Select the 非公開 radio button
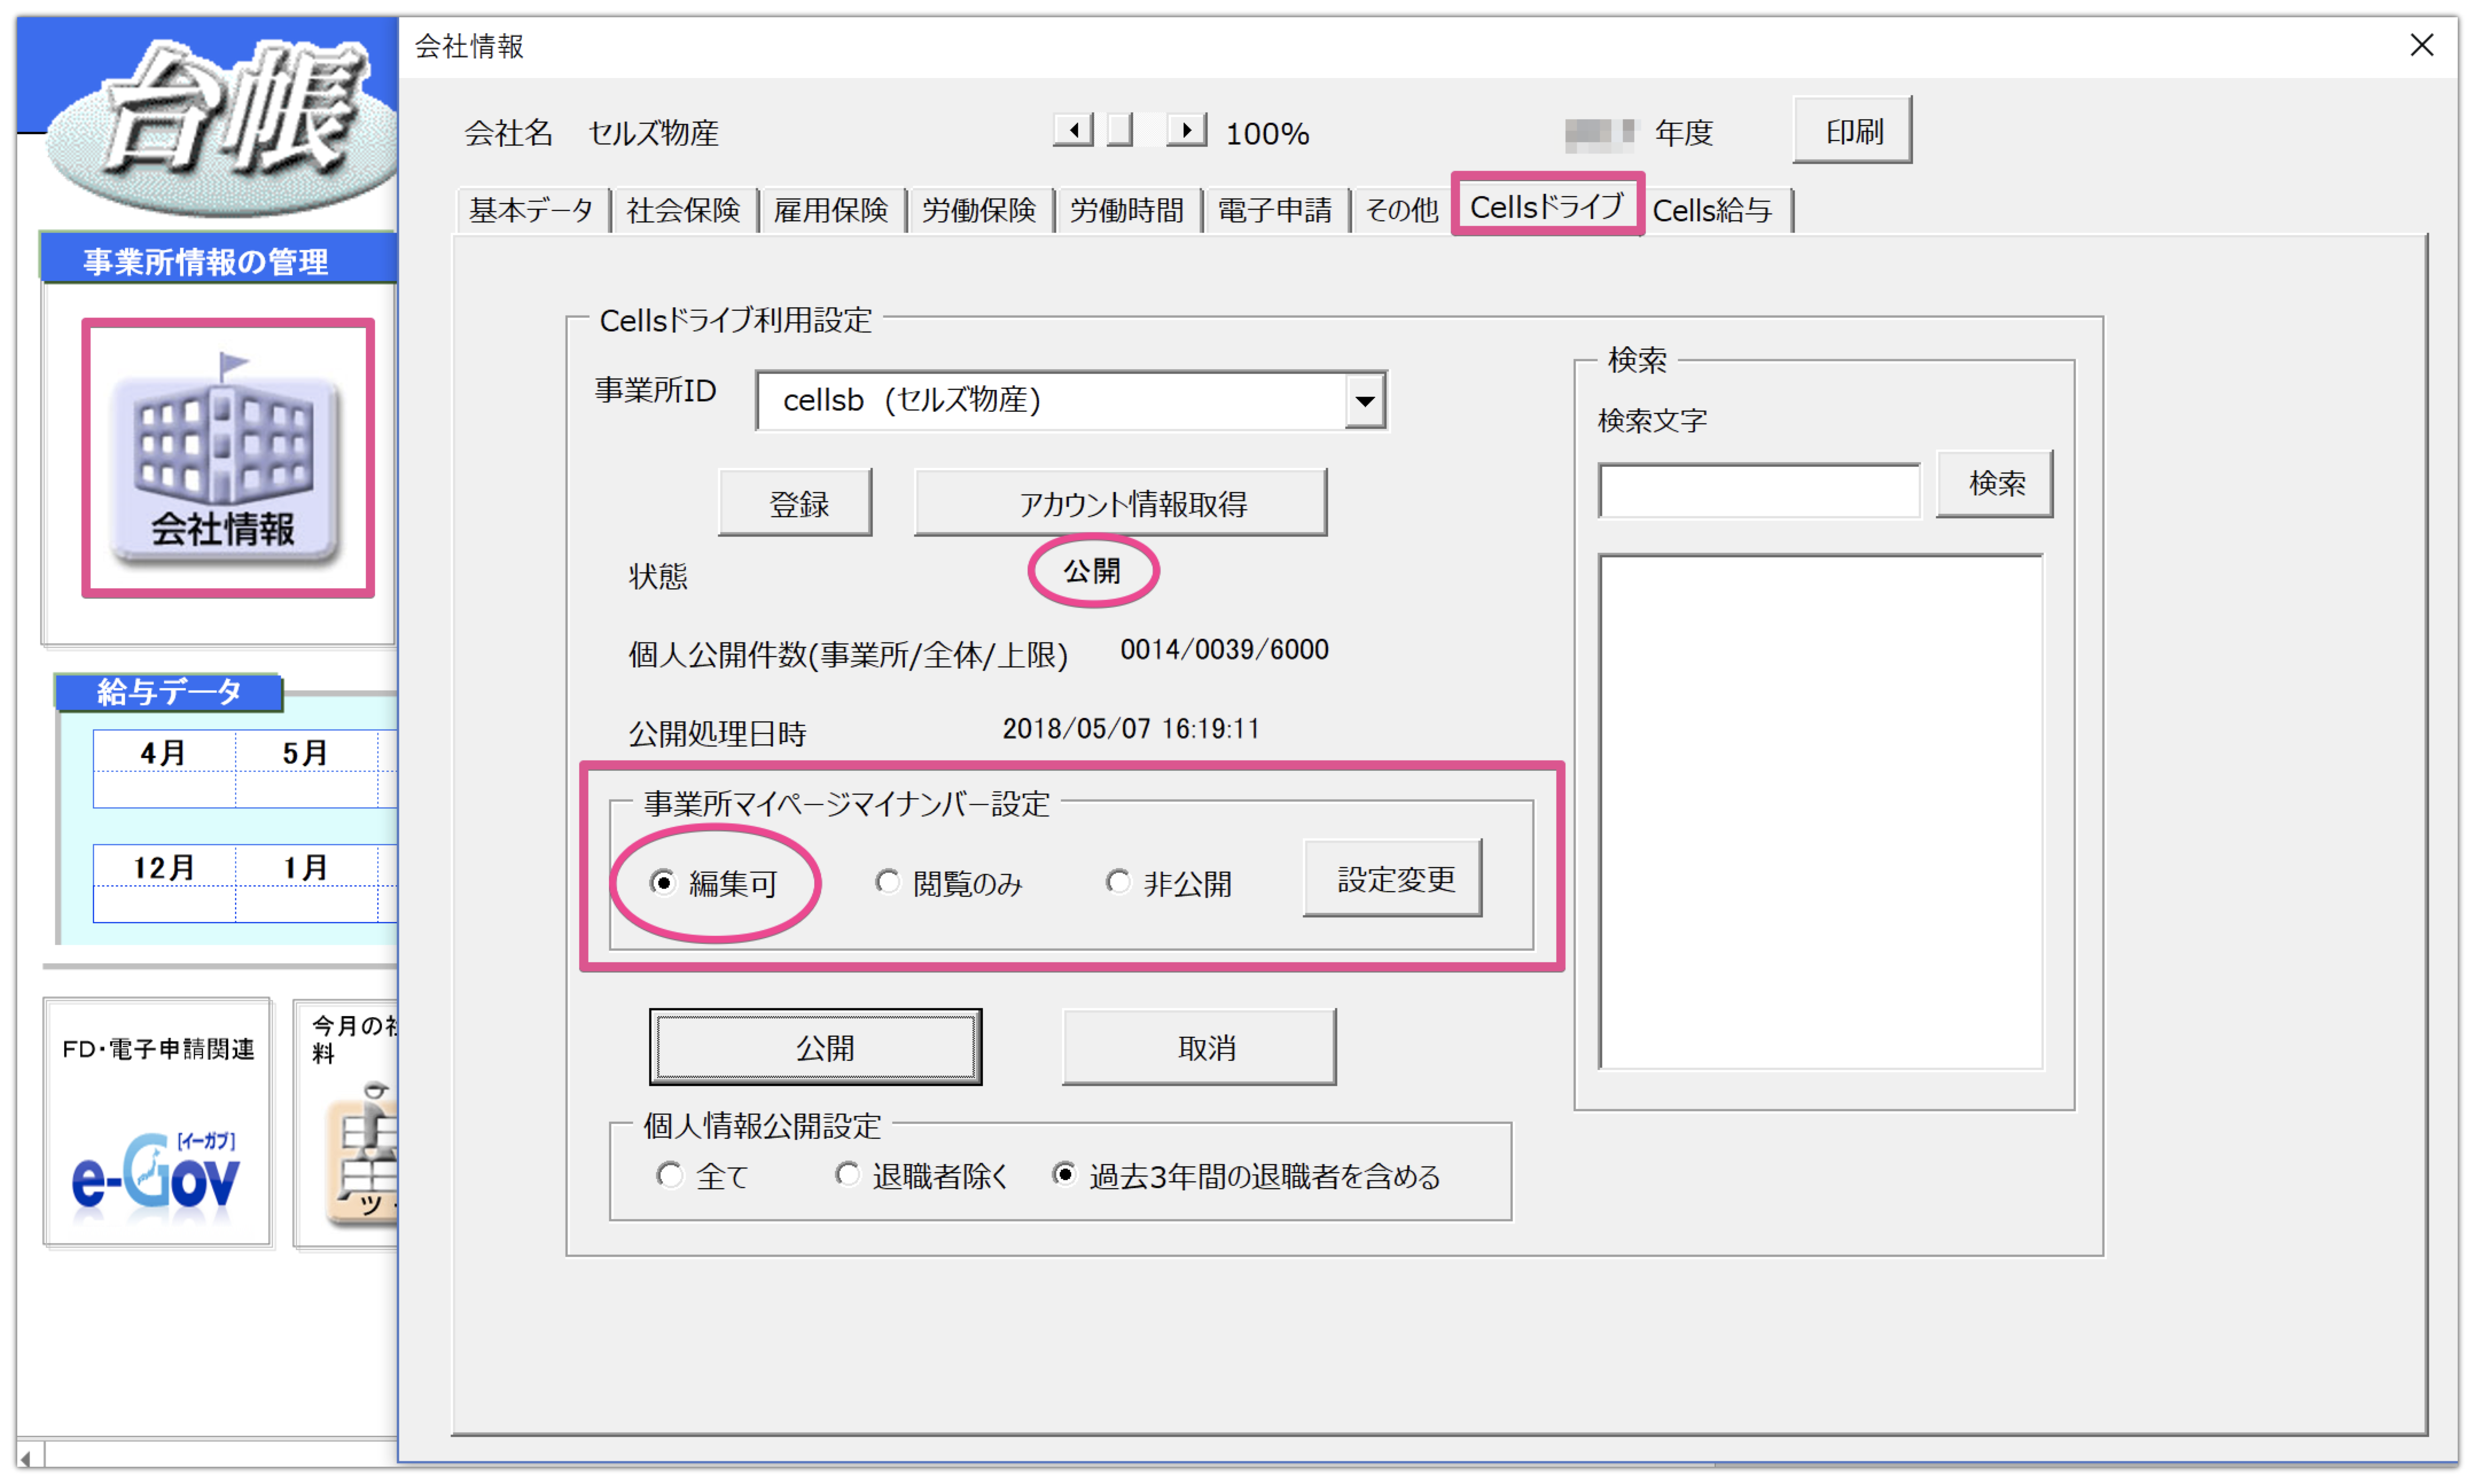This screenshot has height=1484, width=2475. 1168,883
